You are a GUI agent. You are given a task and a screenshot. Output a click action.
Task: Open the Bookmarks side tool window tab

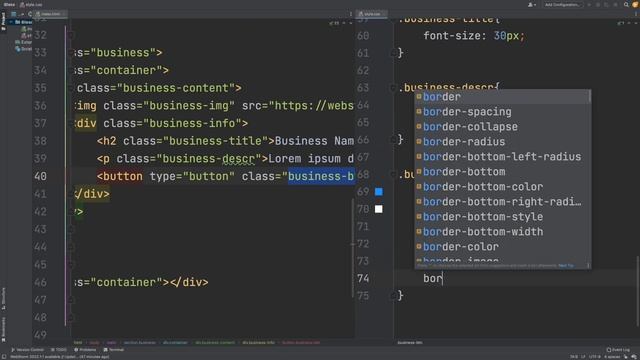(x=3, y=329)
